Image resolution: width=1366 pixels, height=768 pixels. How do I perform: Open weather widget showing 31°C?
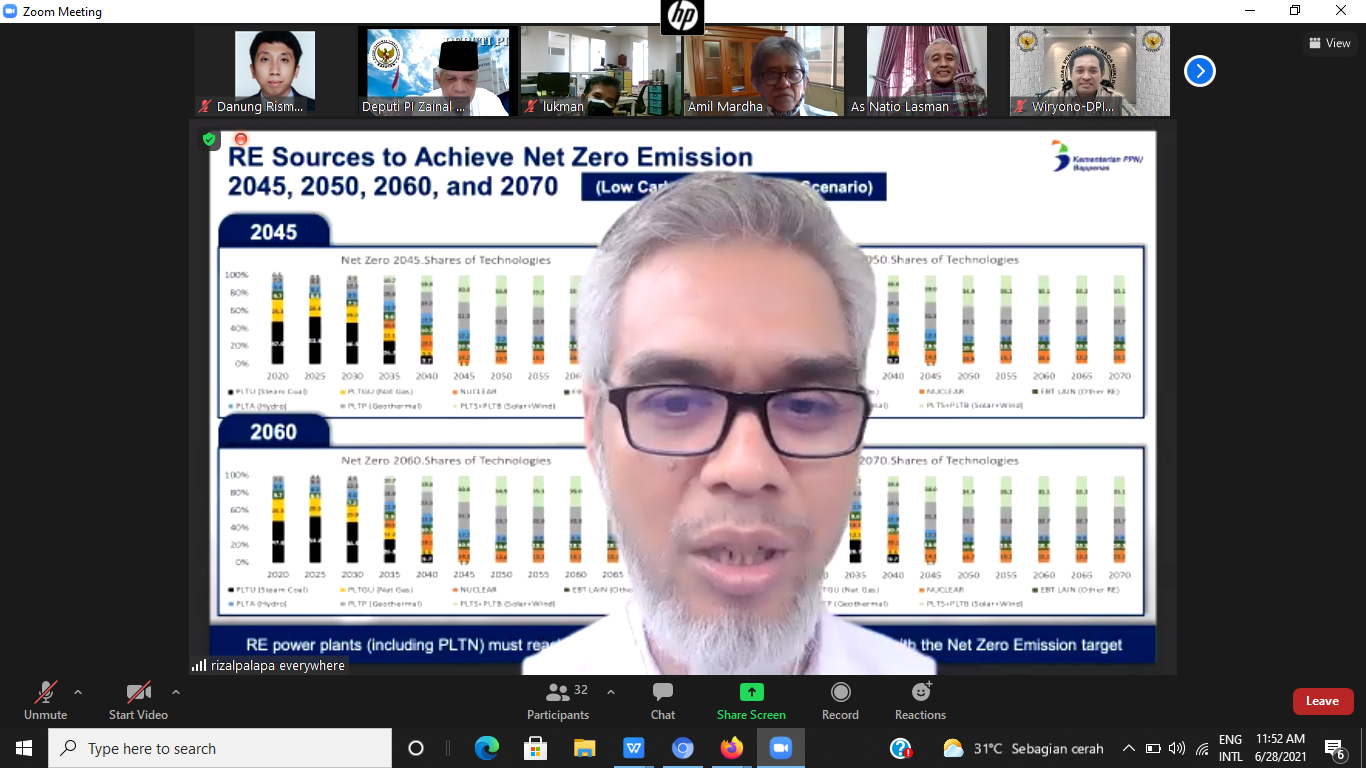tap(1023, 748)
